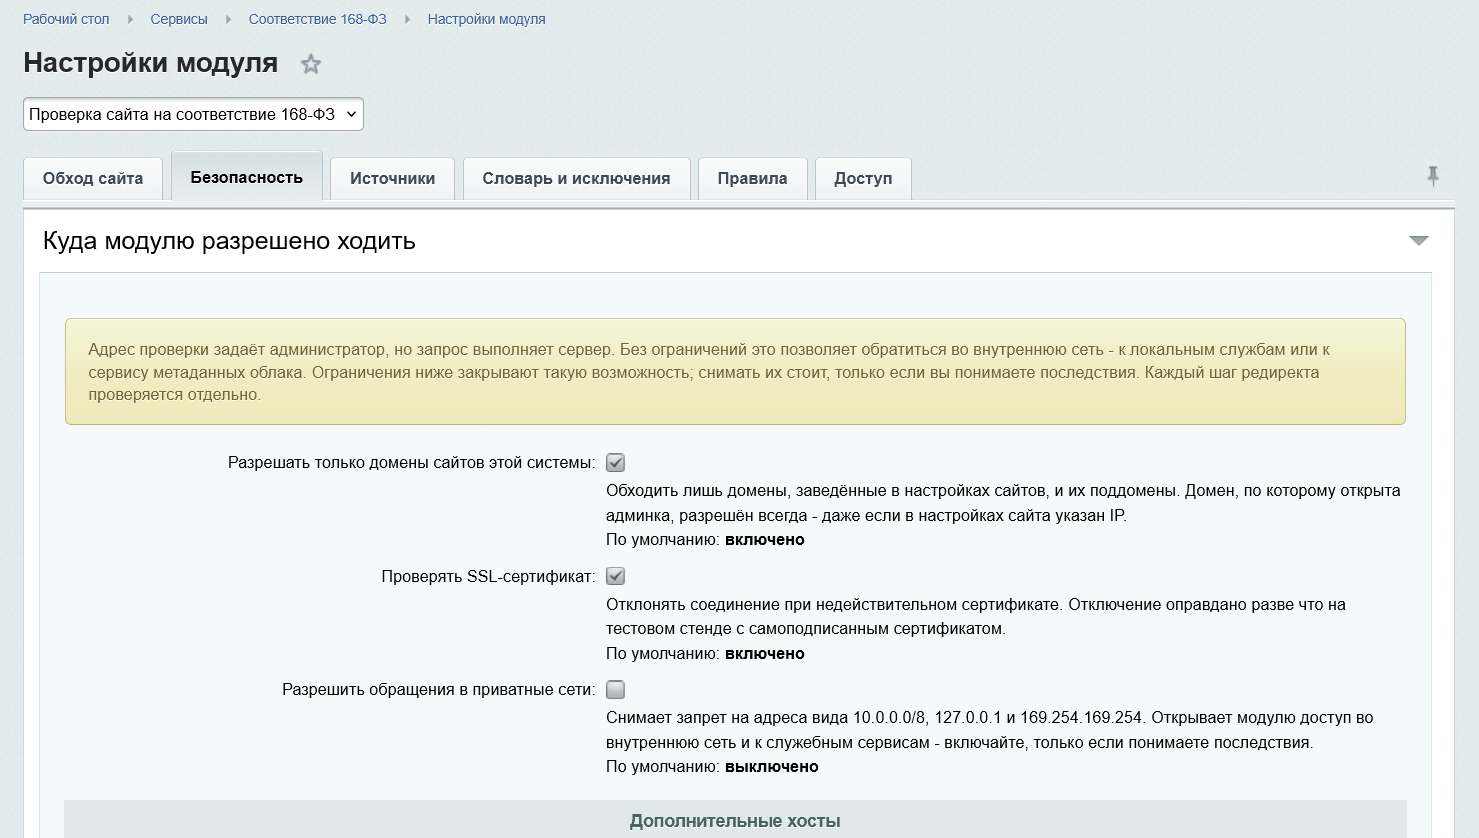Open the 'Источники' tab
The image size is (1479, 838).
pos(392,179)
